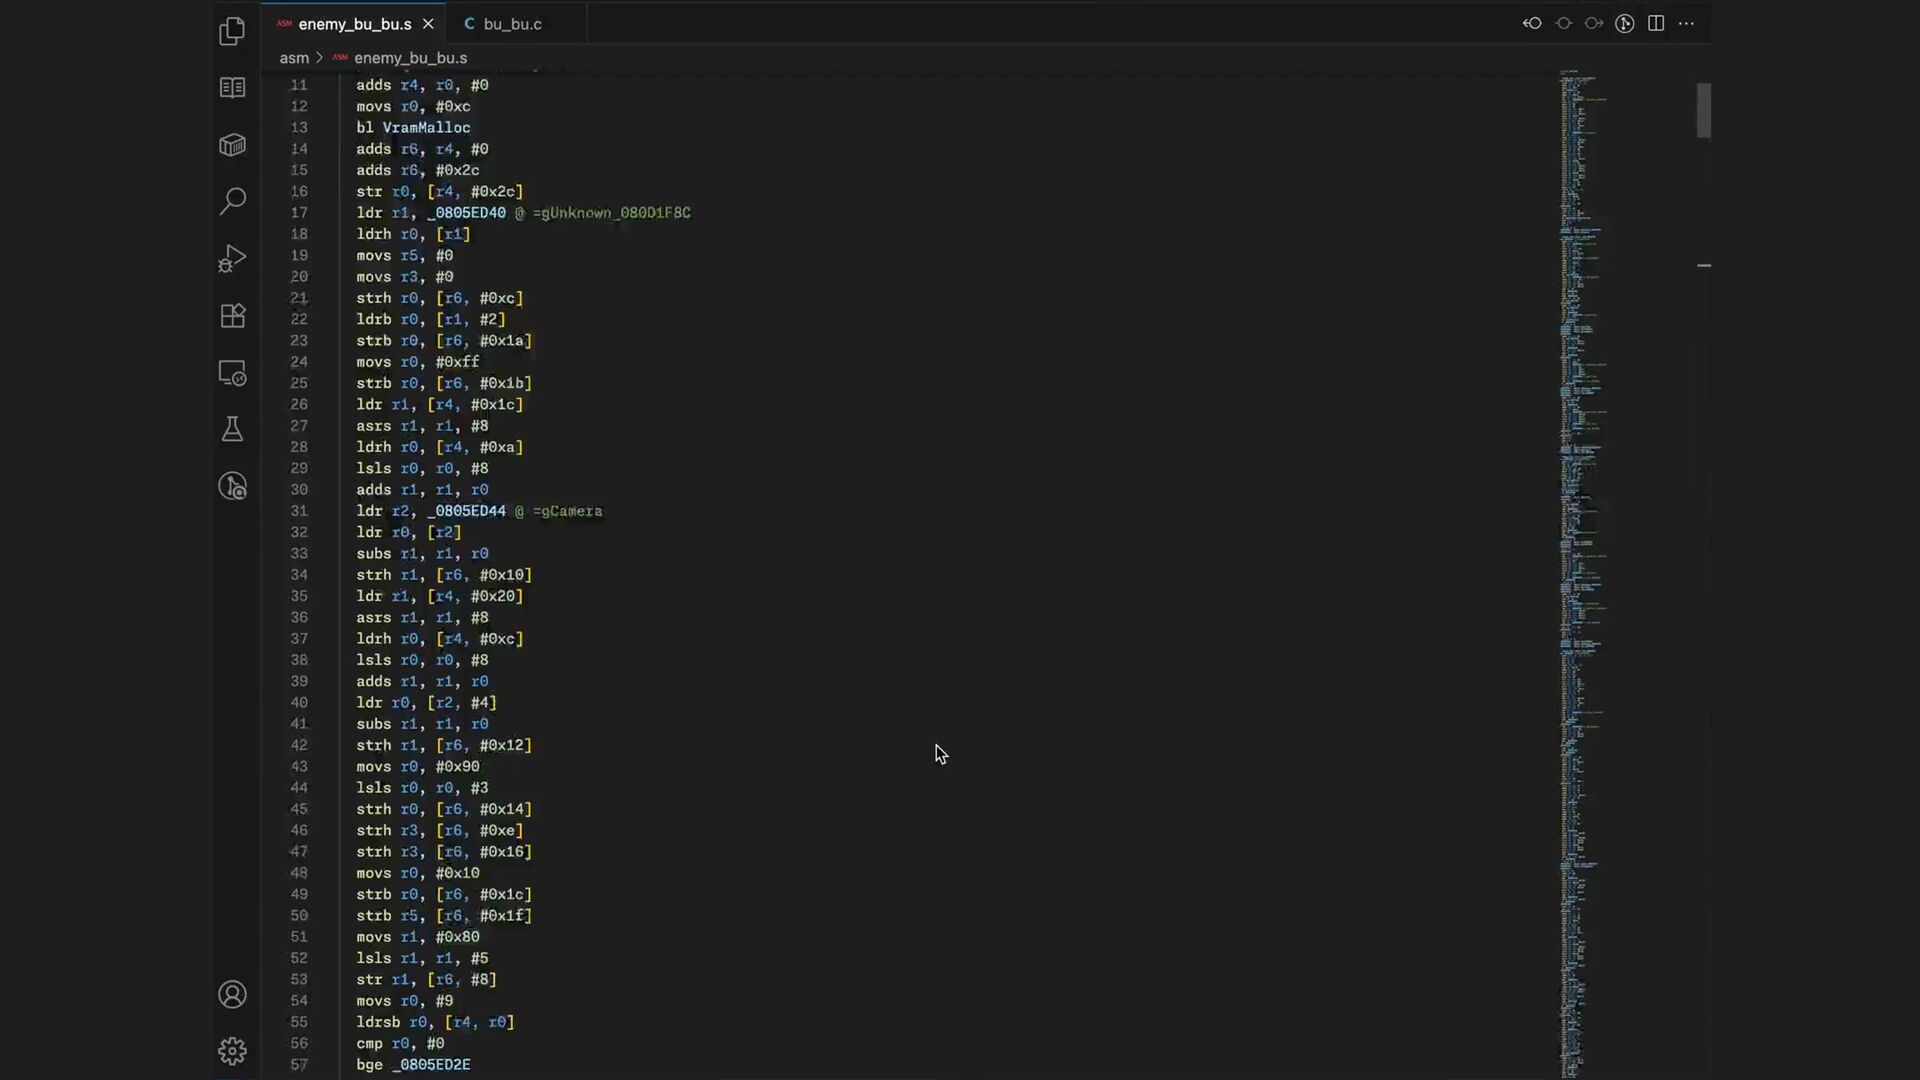Open the Accounts menu icon
The width and height of the screenshot is (1920, 1080).
(232, 995)
